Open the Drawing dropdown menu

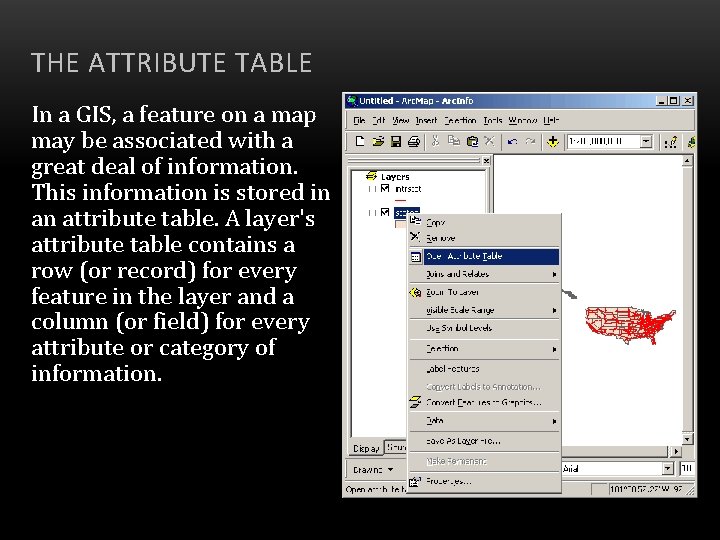click(x=373, y=470)
